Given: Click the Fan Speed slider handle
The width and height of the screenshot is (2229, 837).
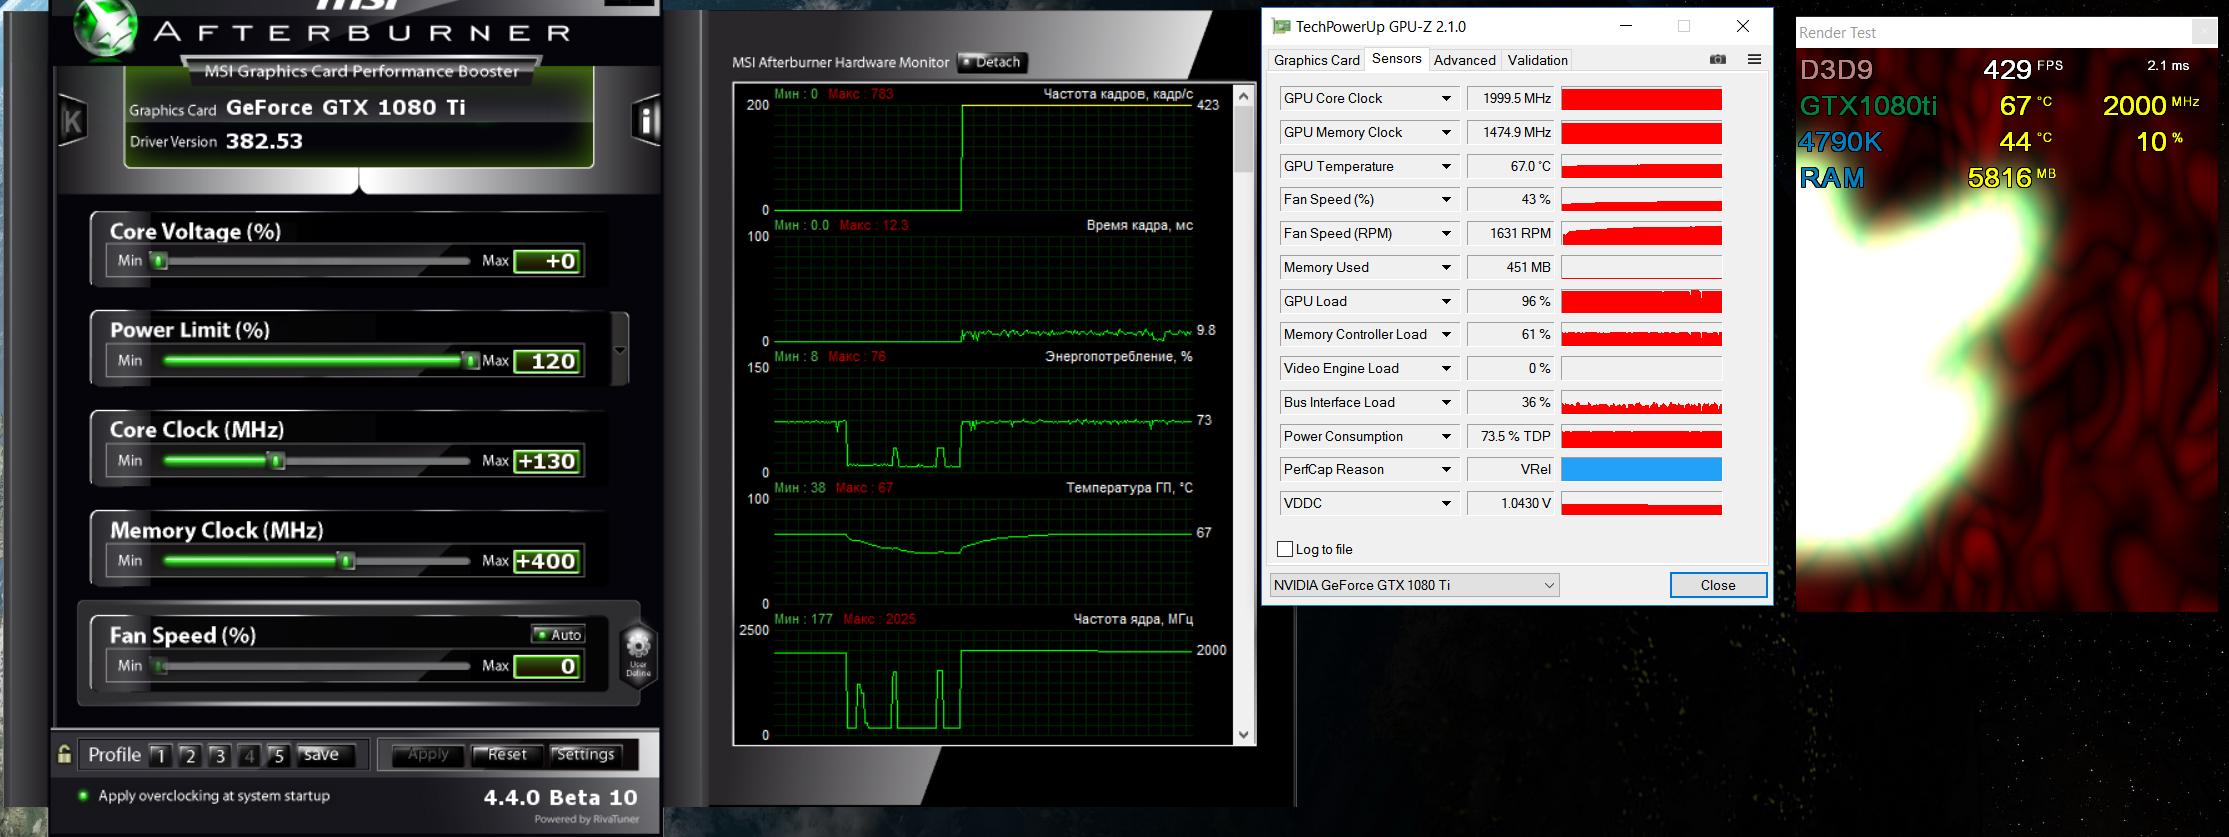Looking at the screenshot, I should tap(158, 666).
